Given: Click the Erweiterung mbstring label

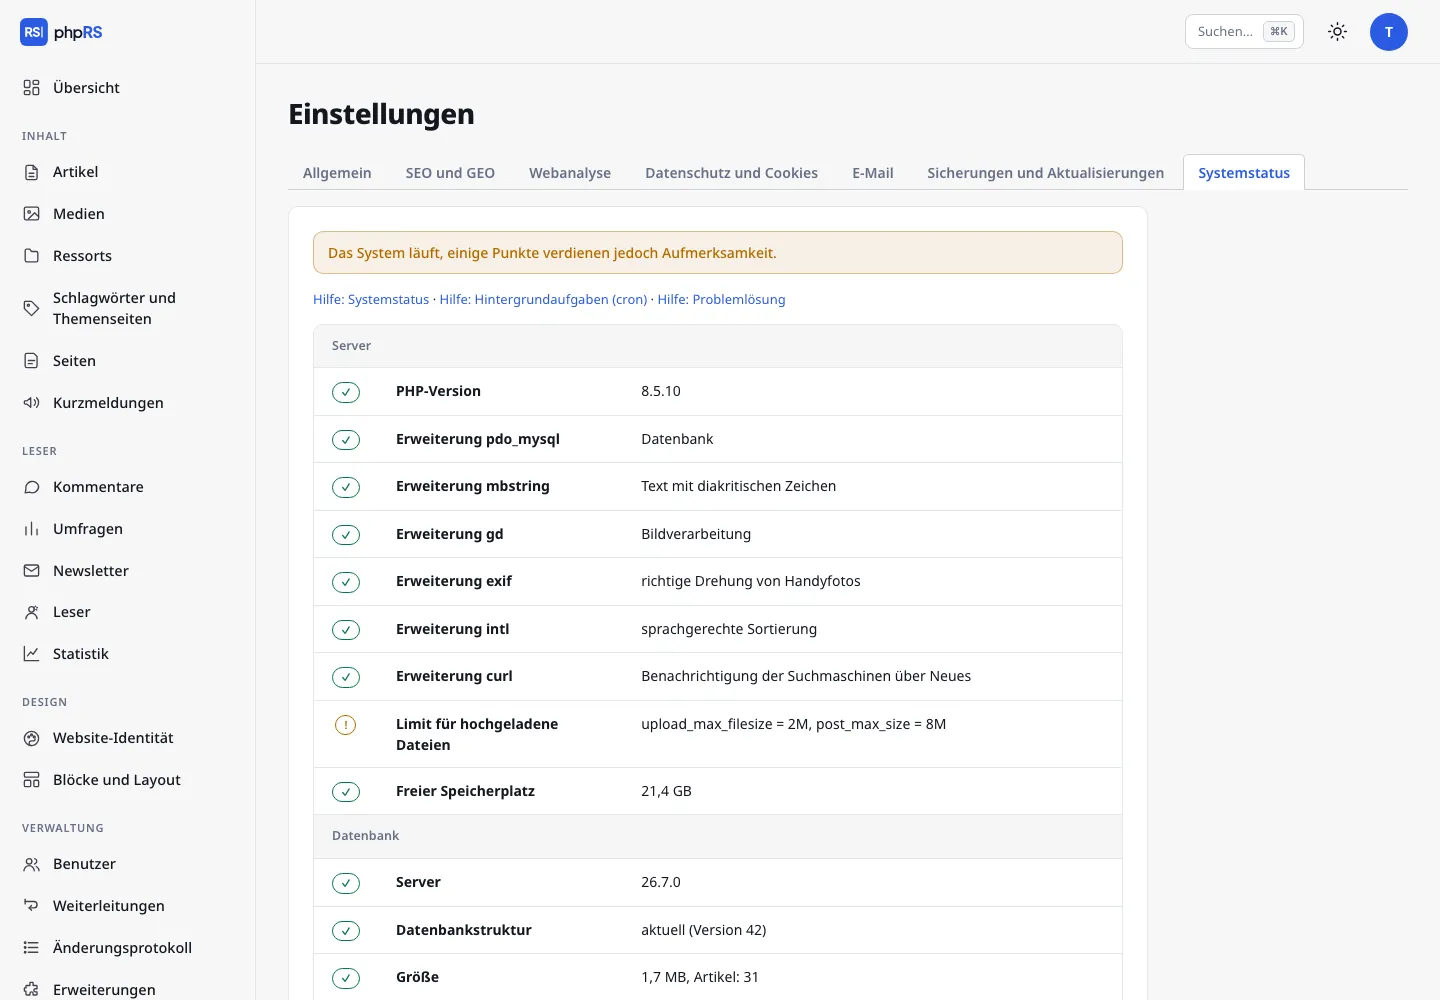Looking at the screenshot, I should (x=473, y=486).
